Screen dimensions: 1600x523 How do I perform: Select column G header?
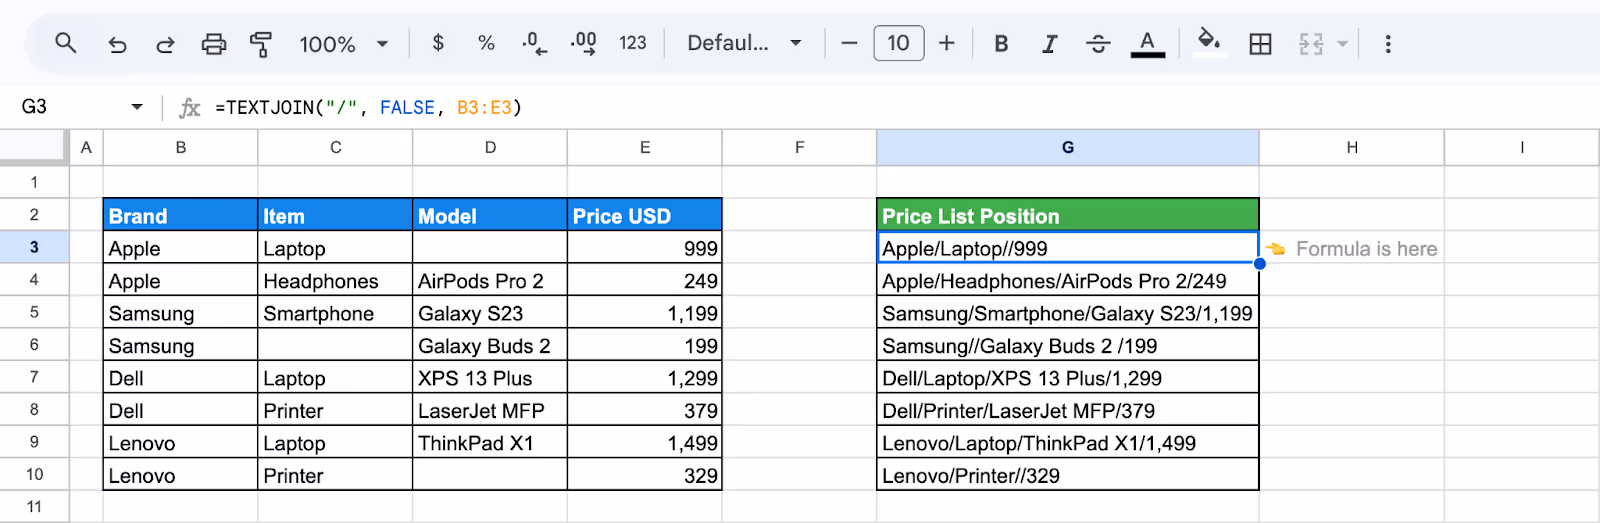[x=1068, y=147]
